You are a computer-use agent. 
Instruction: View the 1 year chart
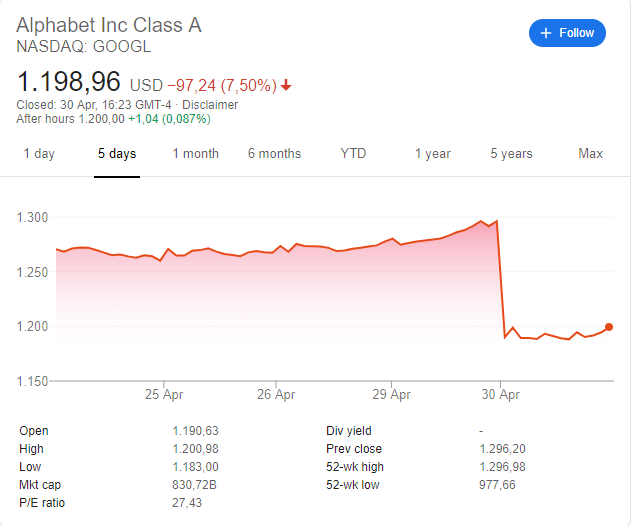tap(433, 154)
